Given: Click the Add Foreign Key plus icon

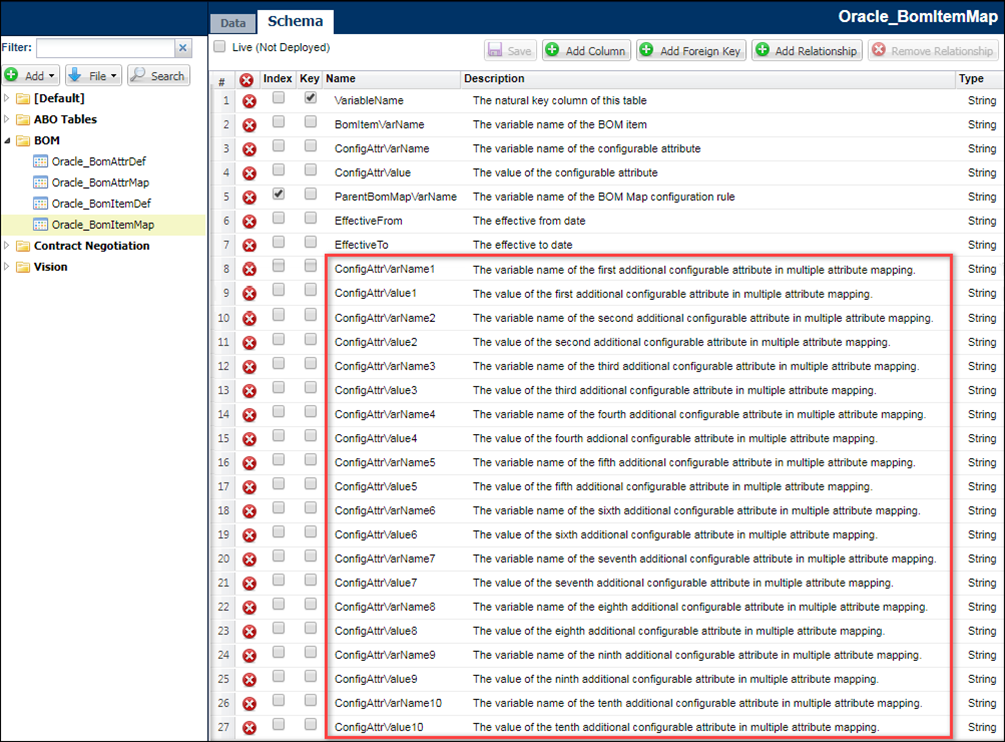Looking at the screenshot, I should [x=648, y=51].
